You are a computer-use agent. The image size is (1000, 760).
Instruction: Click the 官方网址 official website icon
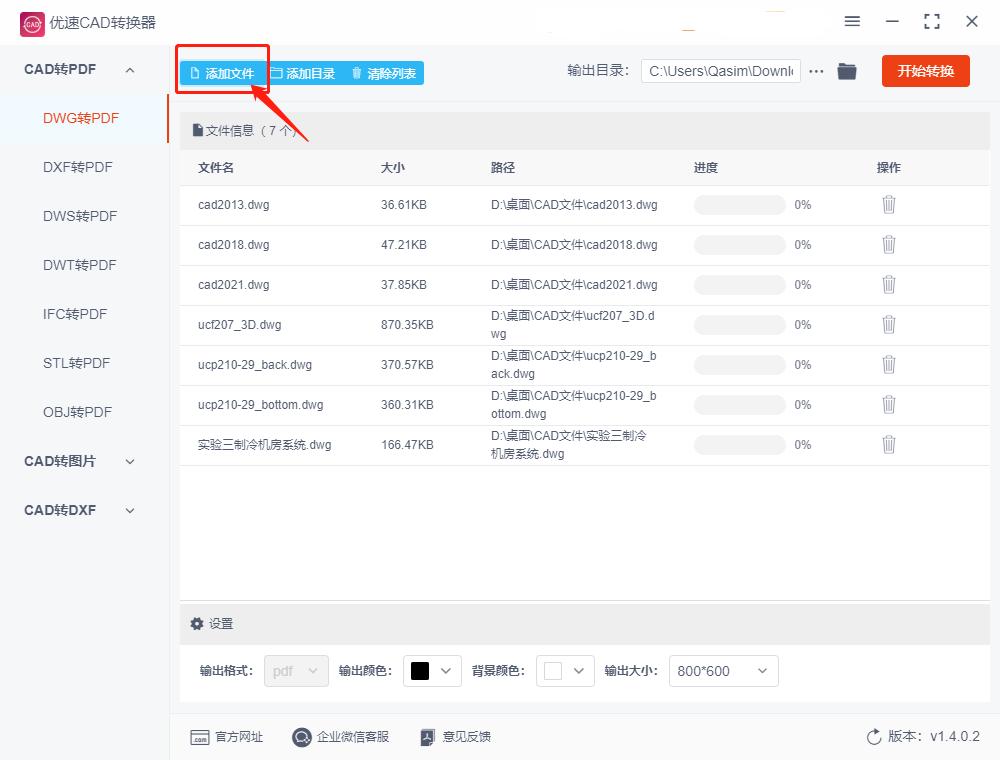202,737
